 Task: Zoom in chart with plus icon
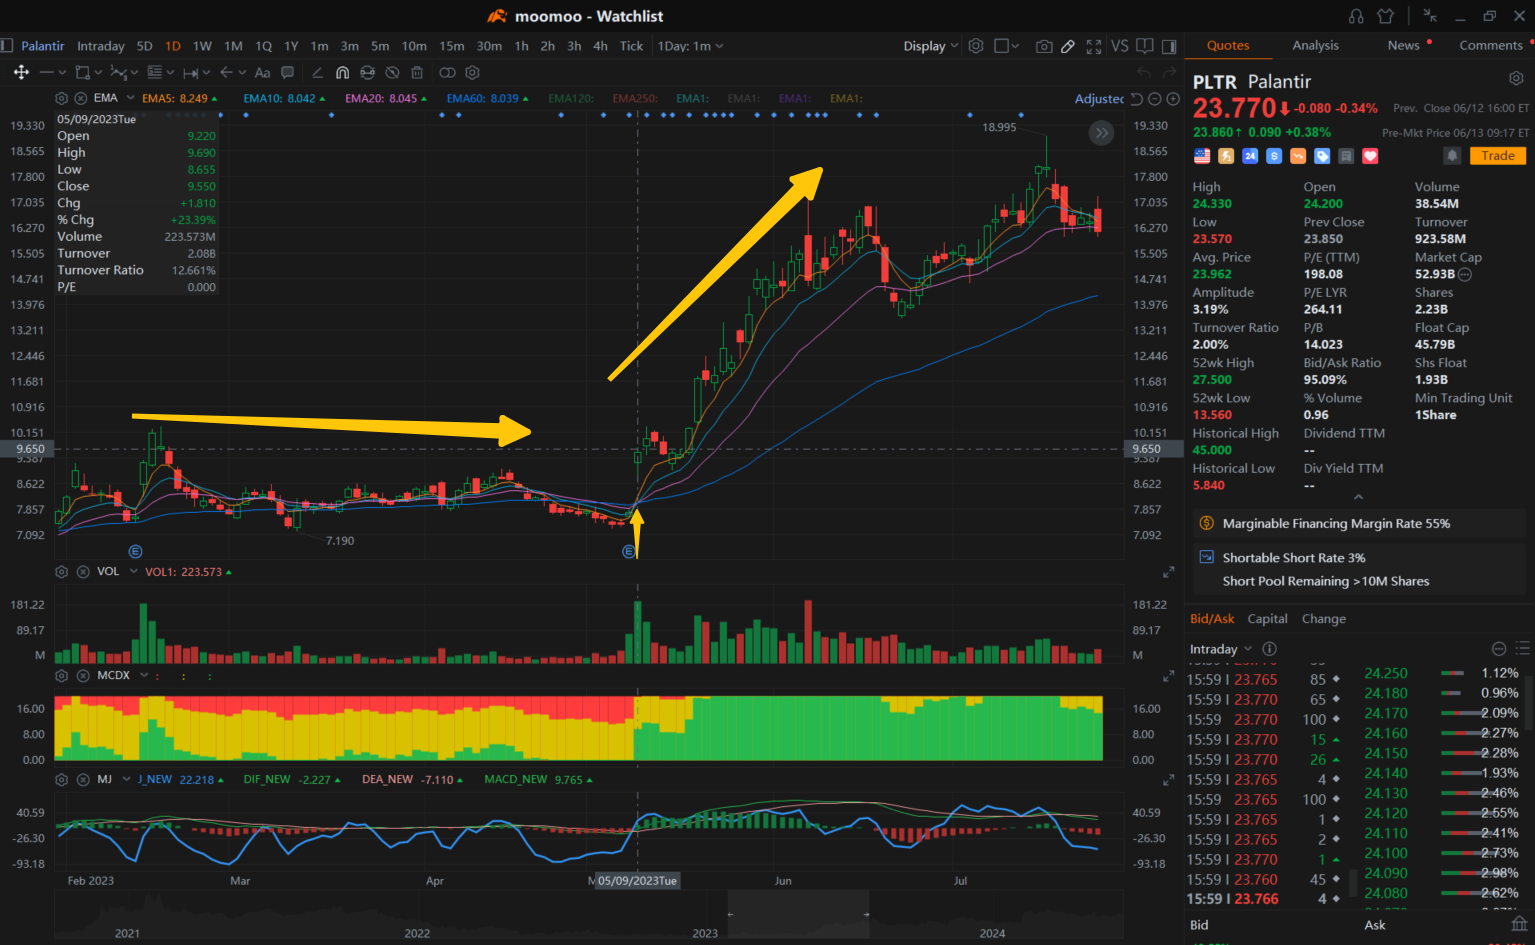1173,99
